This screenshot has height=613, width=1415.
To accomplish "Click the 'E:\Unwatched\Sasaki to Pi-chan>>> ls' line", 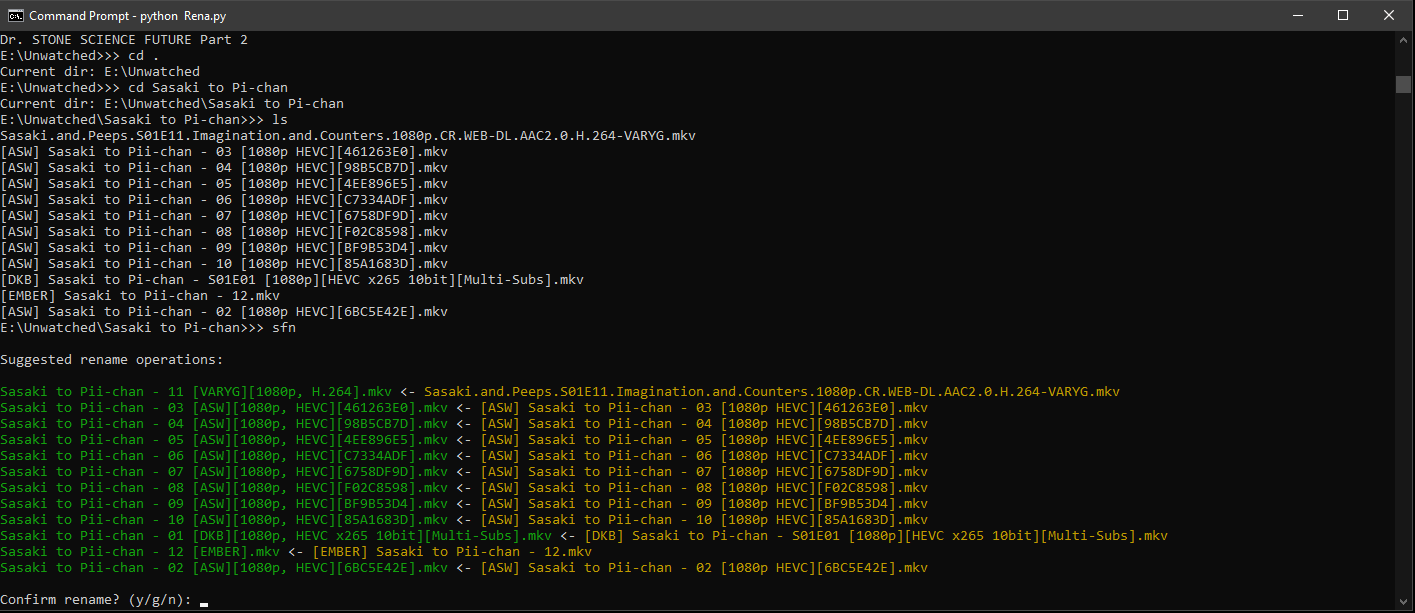I will tap(144, 120).
